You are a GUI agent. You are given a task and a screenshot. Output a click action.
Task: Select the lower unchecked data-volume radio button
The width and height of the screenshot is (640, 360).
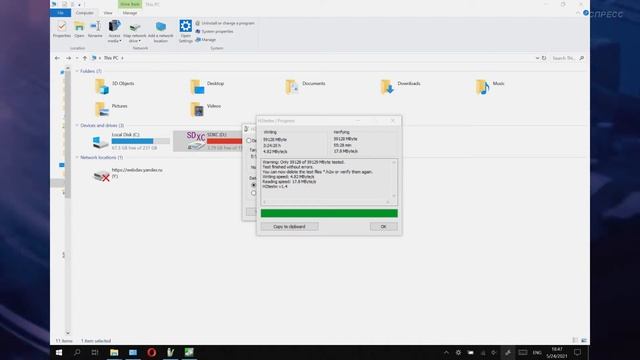tap(253, 193)
